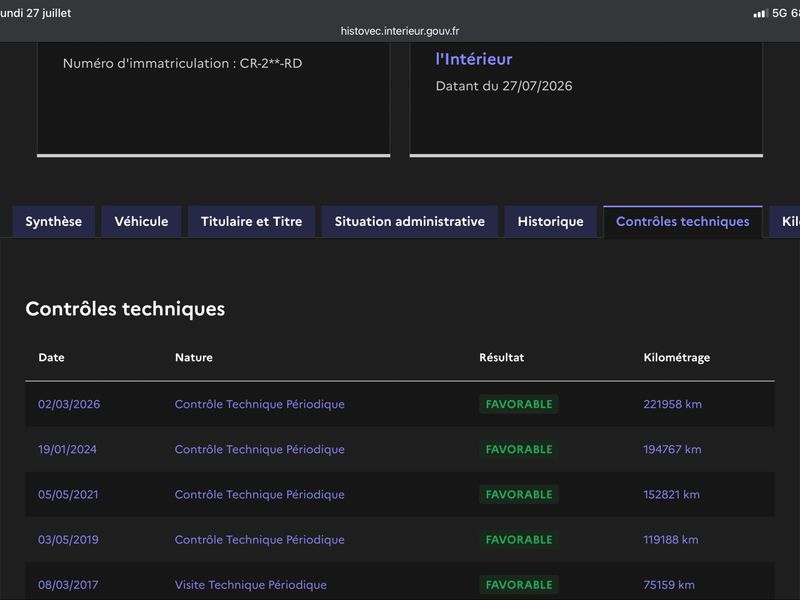Click Visite Technique Périodique in the 08/03/2017 row
This screenshot has height=600, width=800.
click(251, 585)
